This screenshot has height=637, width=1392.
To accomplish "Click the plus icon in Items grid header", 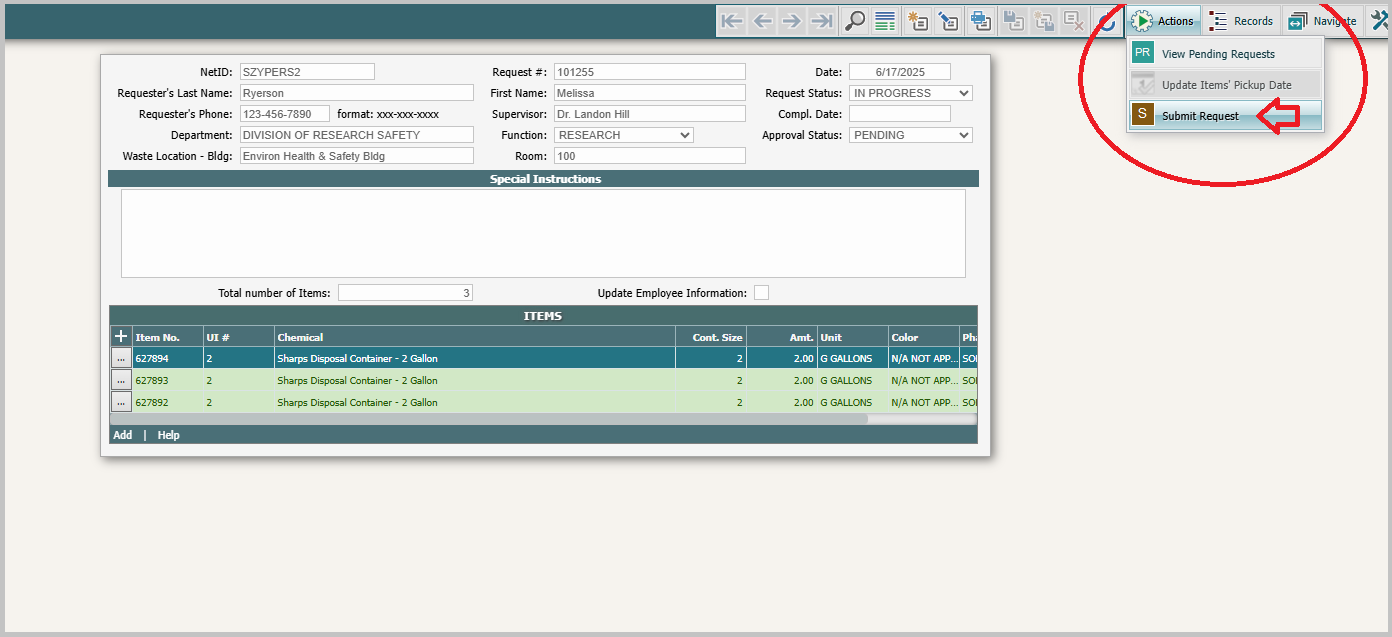I will [121, 337].
